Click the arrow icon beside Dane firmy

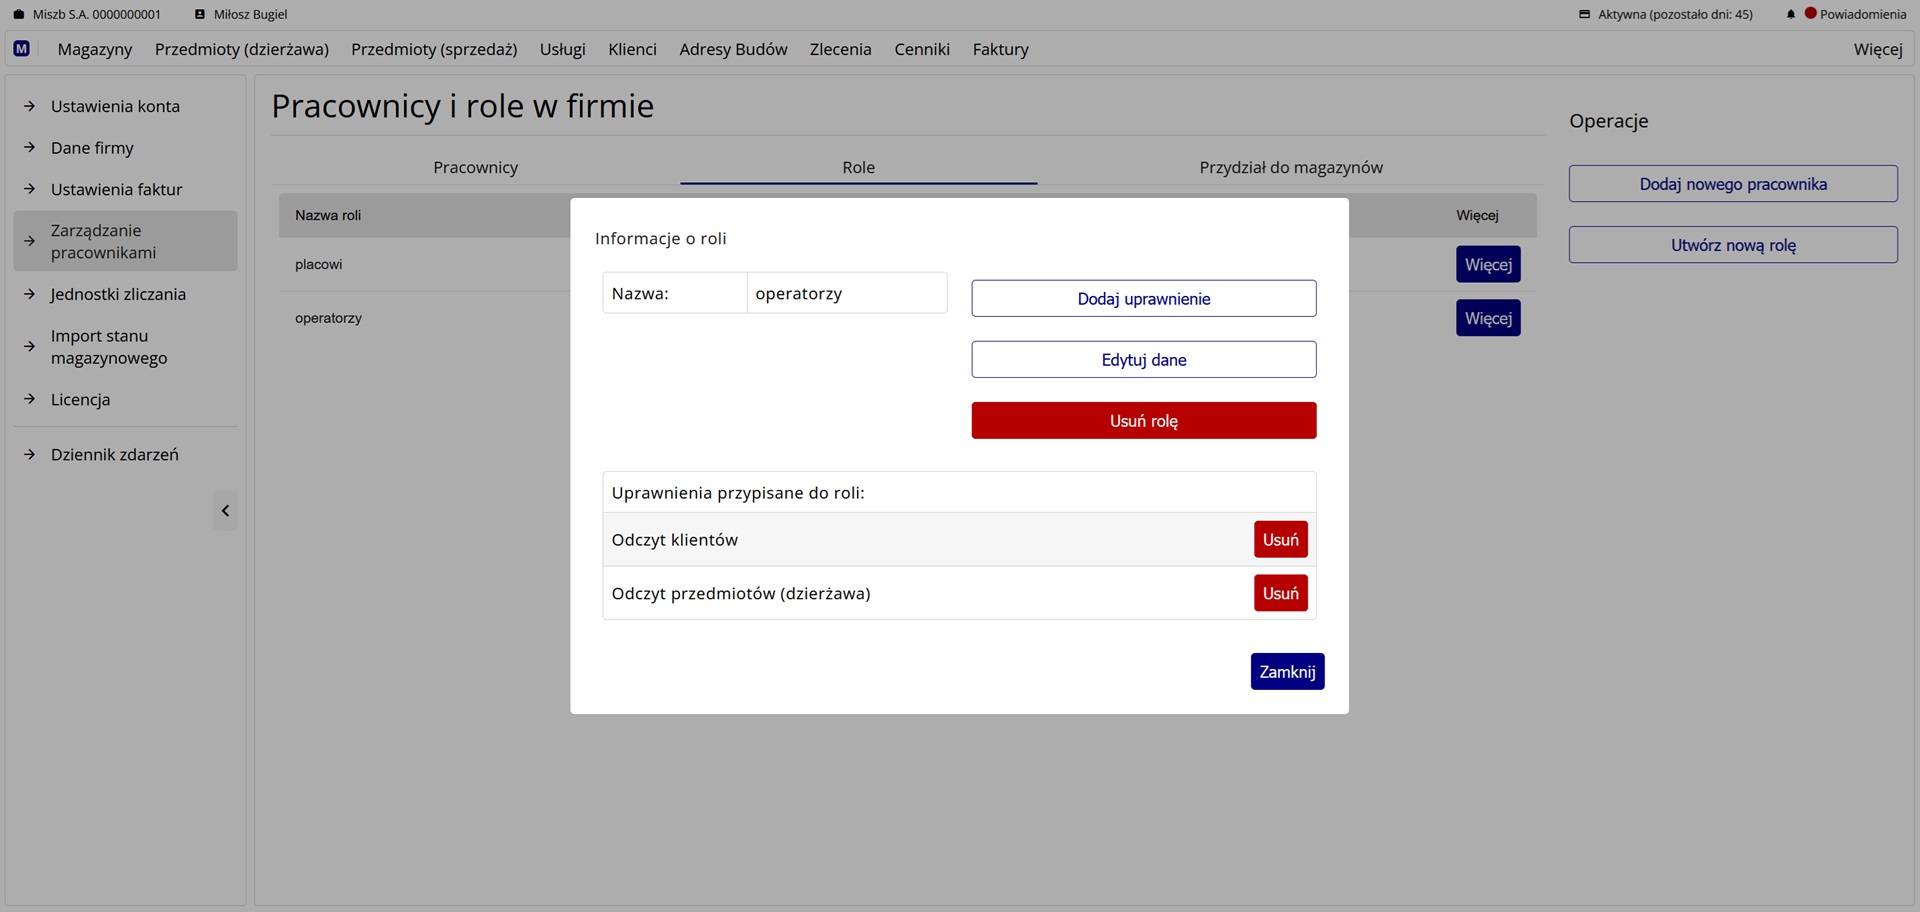point(30,148)
